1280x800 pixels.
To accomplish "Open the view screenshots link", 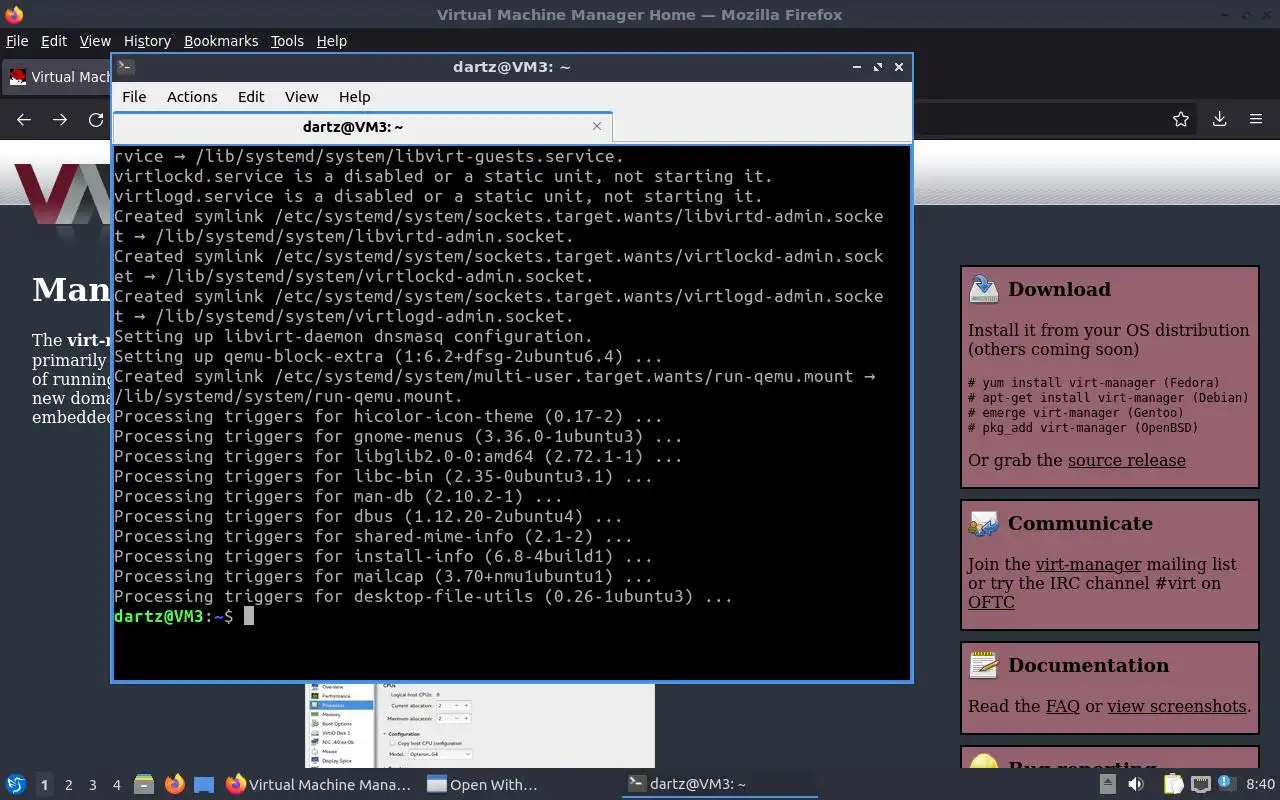I will pos(1177,706).
